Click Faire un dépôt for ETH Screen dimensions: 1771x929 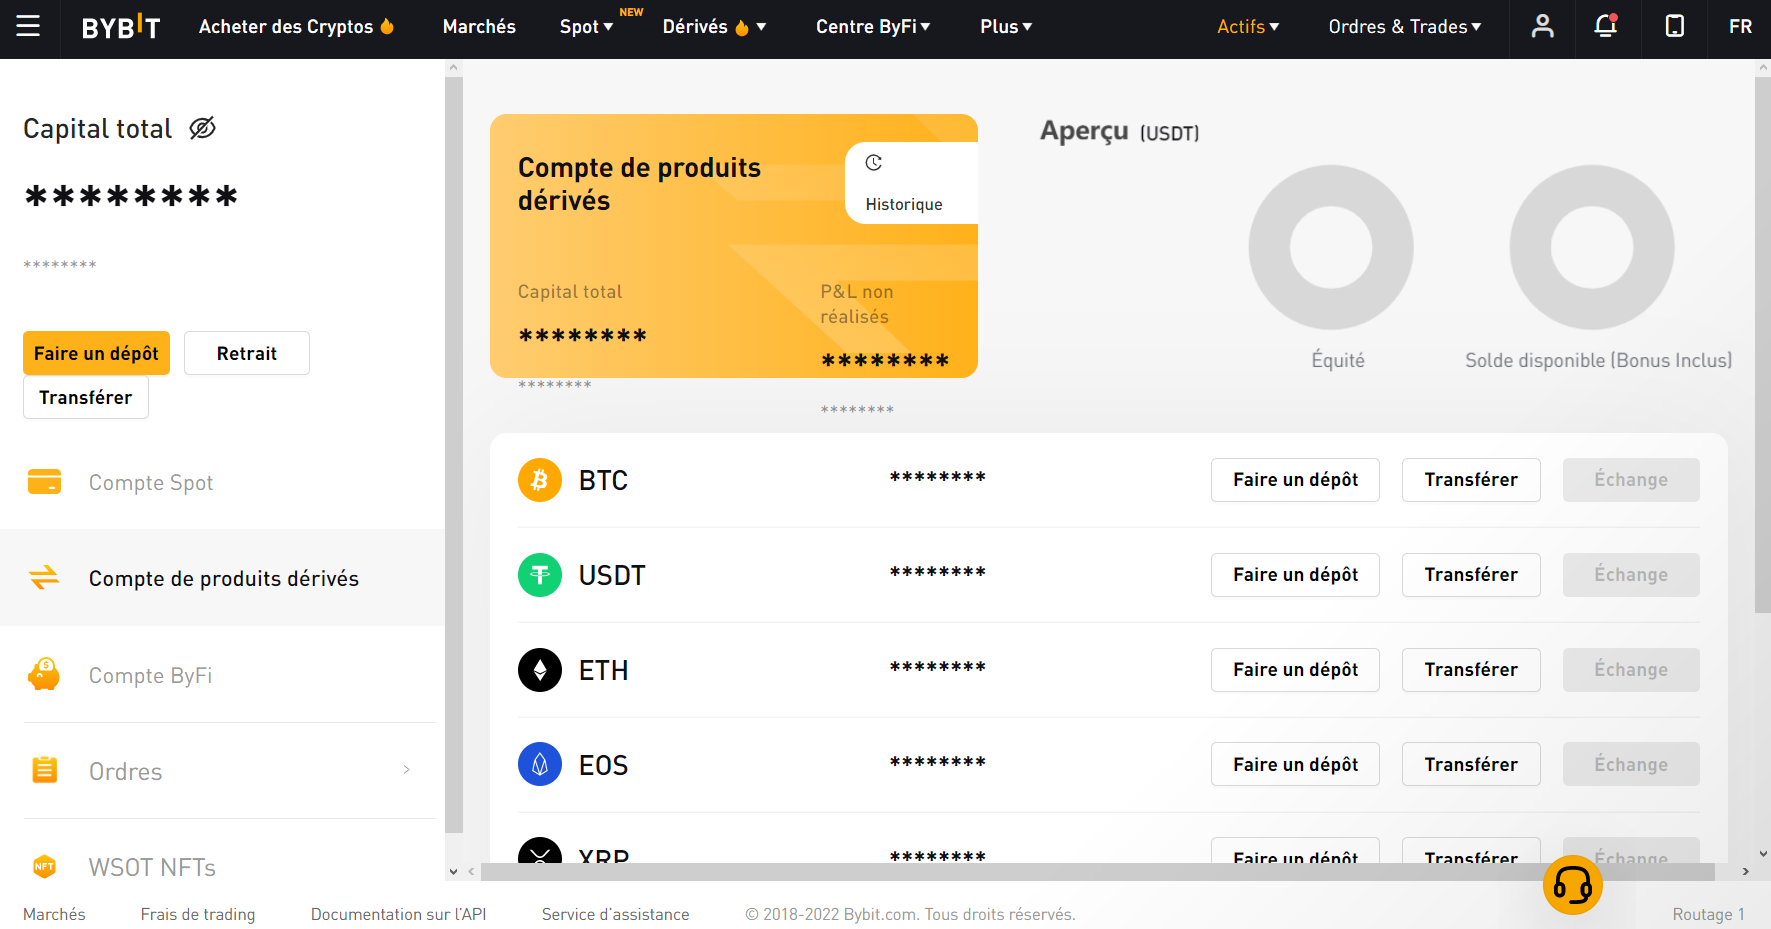[x=1295, y=670]
